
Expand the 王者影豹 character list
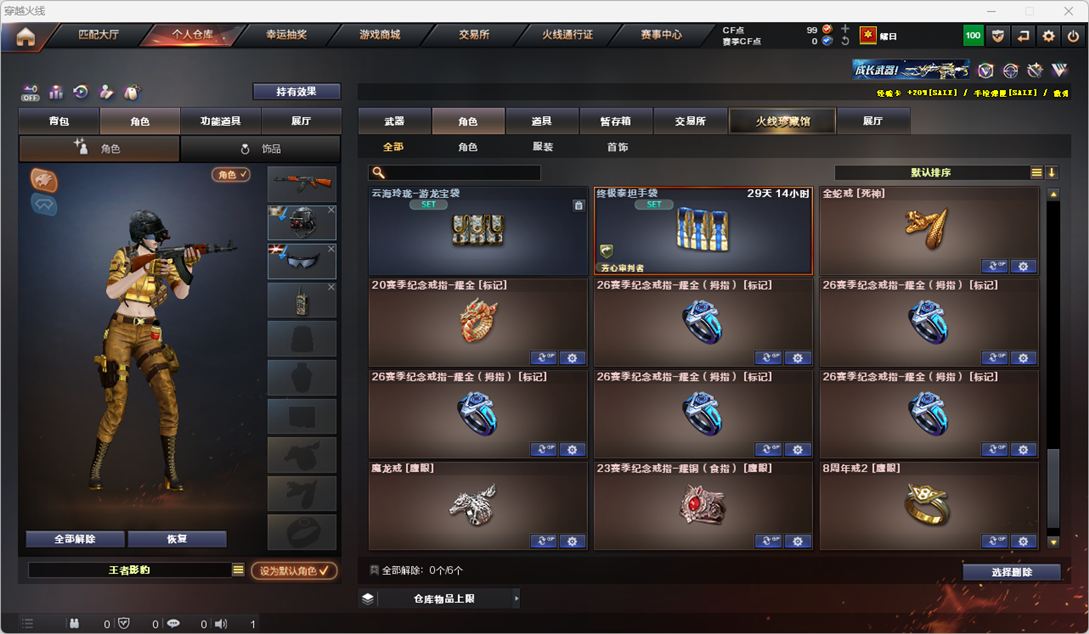click(238, 569)
